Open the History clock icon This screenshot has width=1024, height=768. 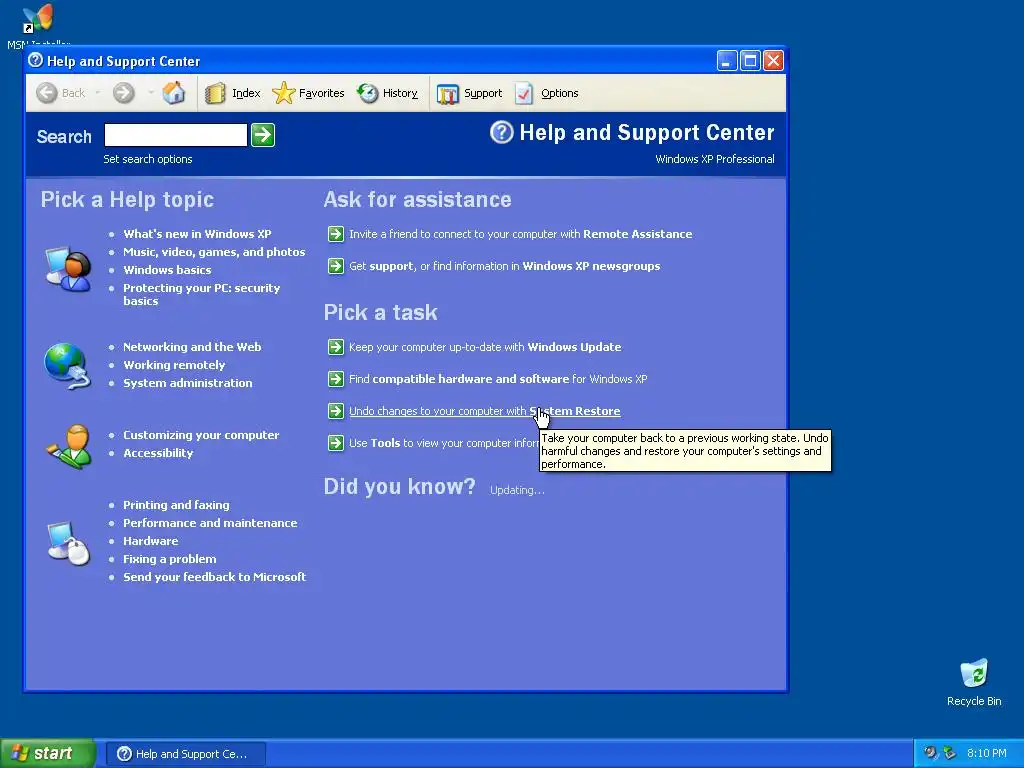[368, 93]
